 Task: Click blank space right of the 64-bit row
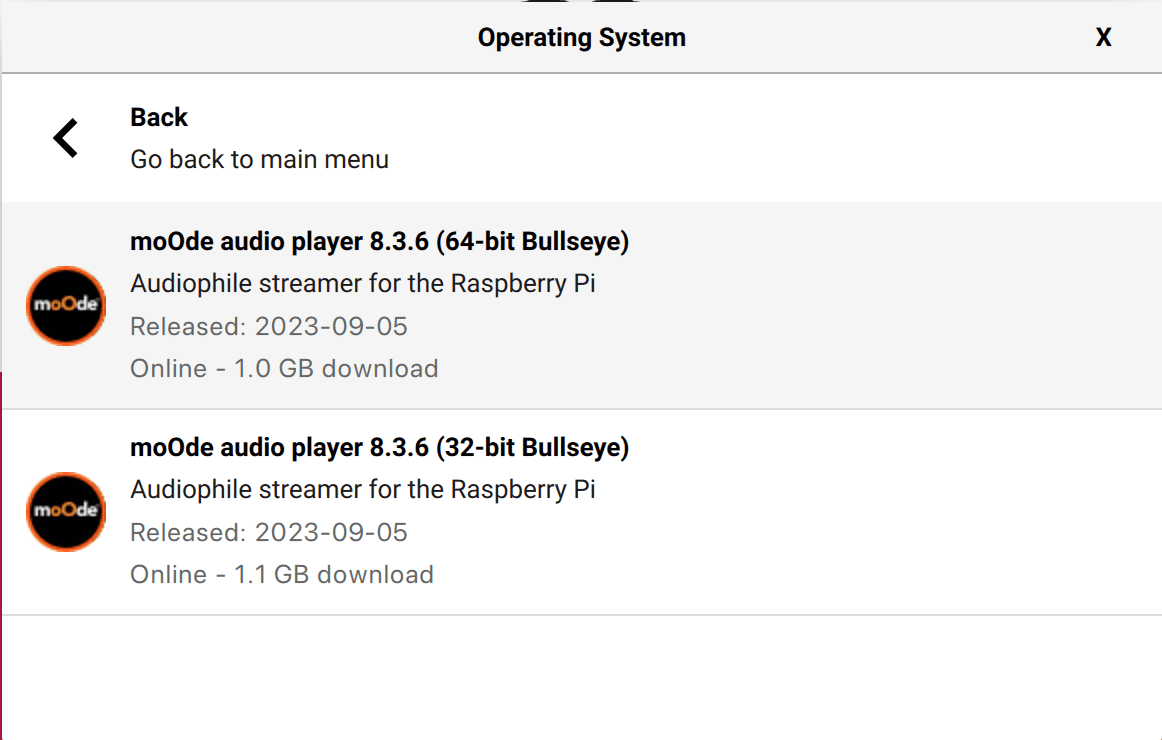pos(889,305)
